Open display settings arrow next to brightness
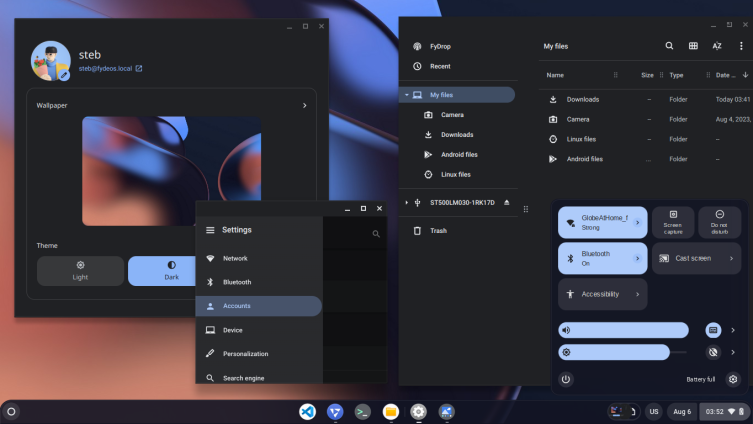This screenshot has width=753, height=424. point(733,352)
